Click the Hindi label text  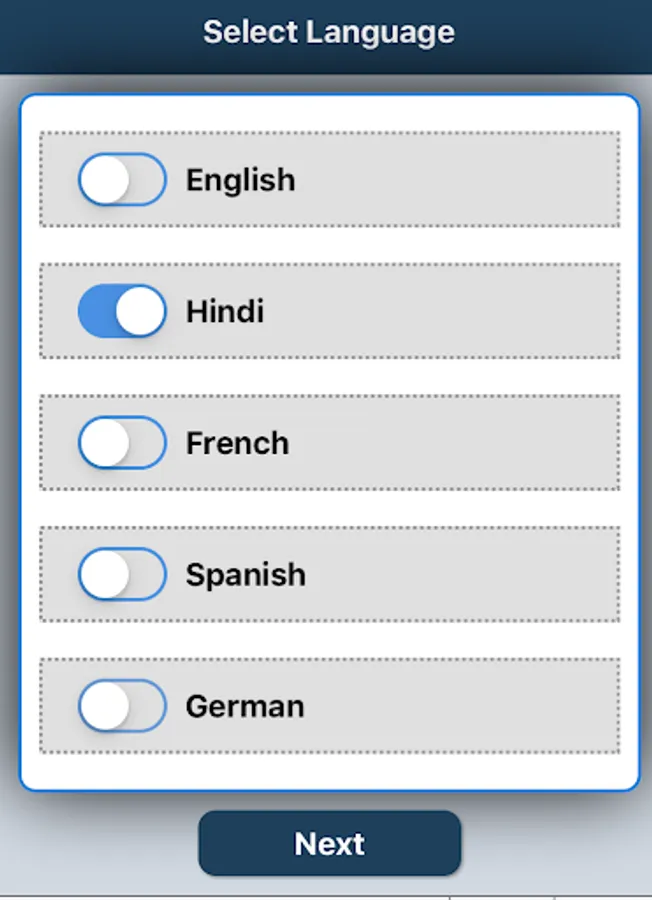pos(225,311)
